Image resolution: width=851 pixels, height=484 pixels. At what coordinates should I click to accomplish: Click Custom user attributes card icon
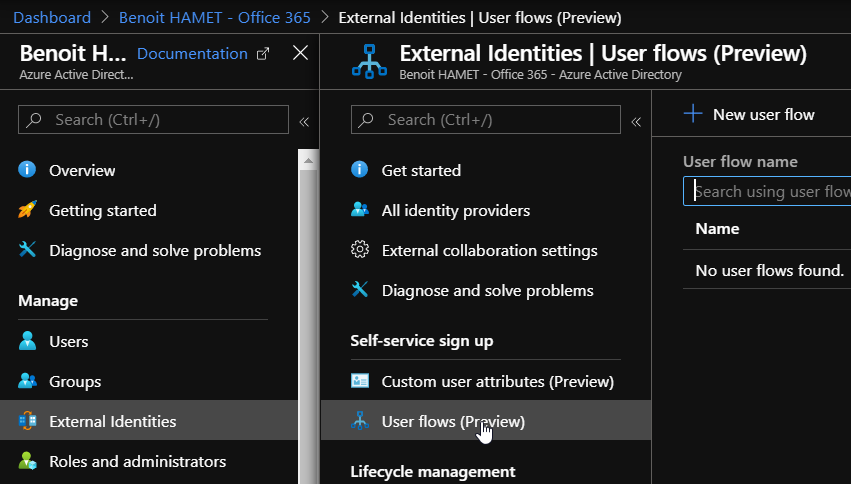point(360,381)
